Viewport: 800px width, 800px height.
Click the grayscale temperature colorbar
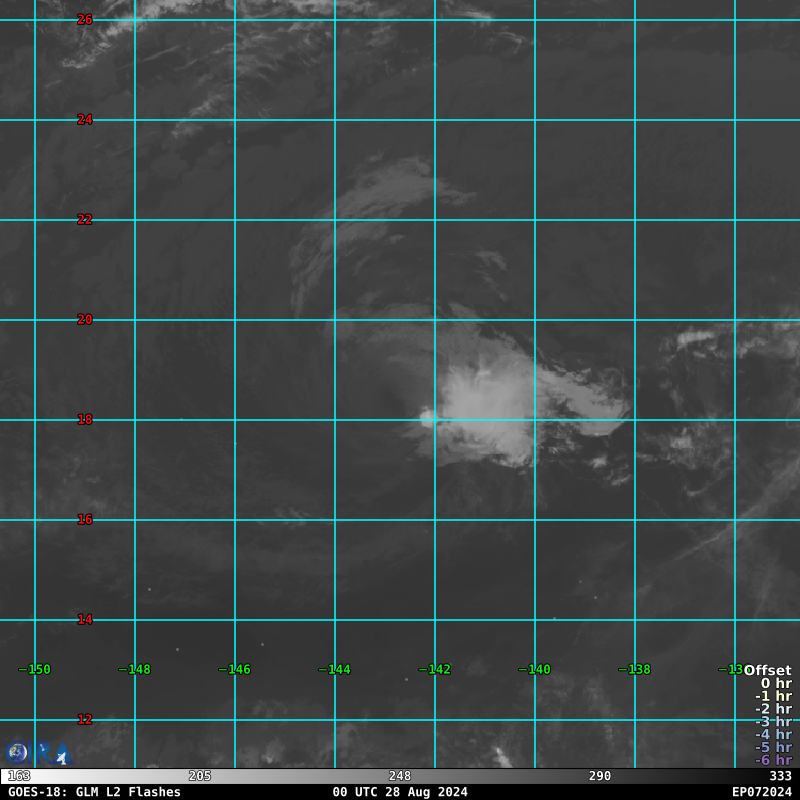point(400,776)
